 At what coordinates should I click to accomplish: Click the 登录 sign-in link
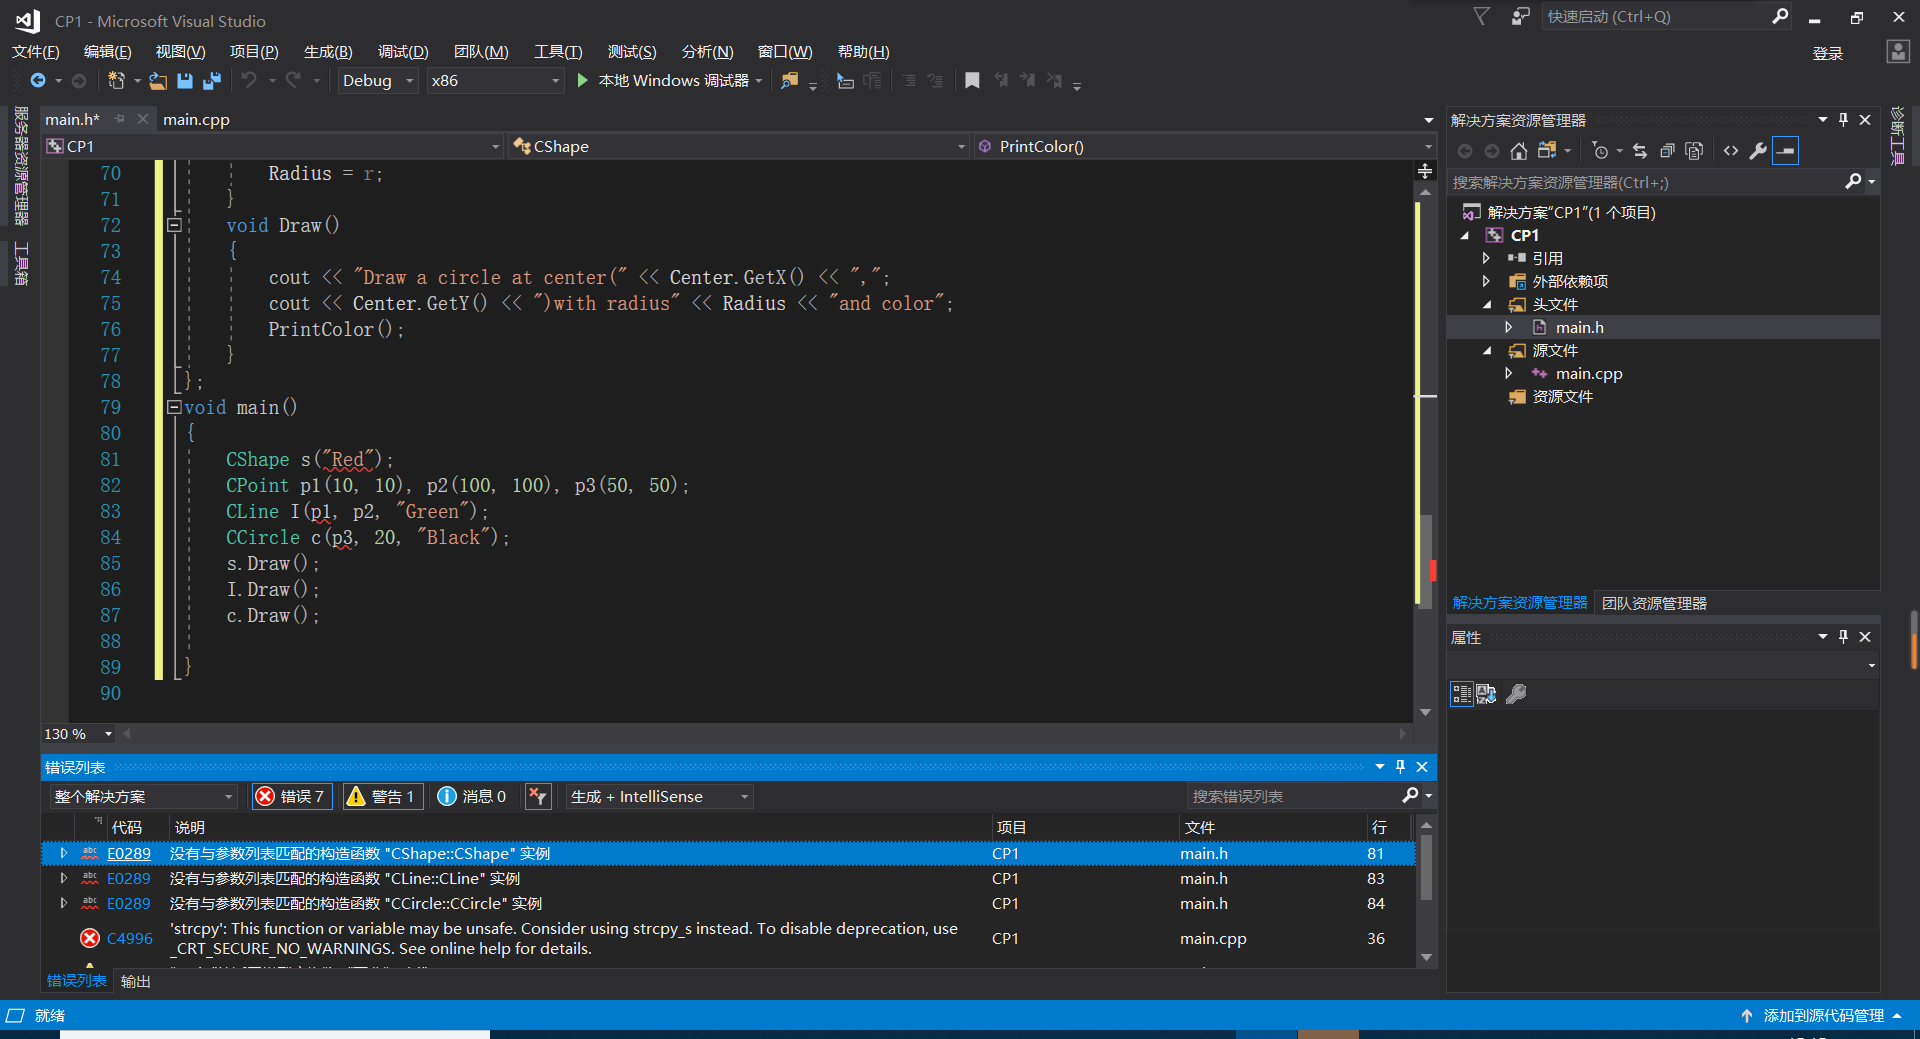pos(1828,53)
